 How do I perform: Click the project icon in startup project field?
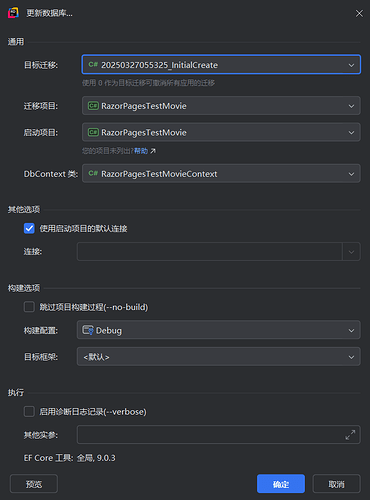click(x=93, y=132)
